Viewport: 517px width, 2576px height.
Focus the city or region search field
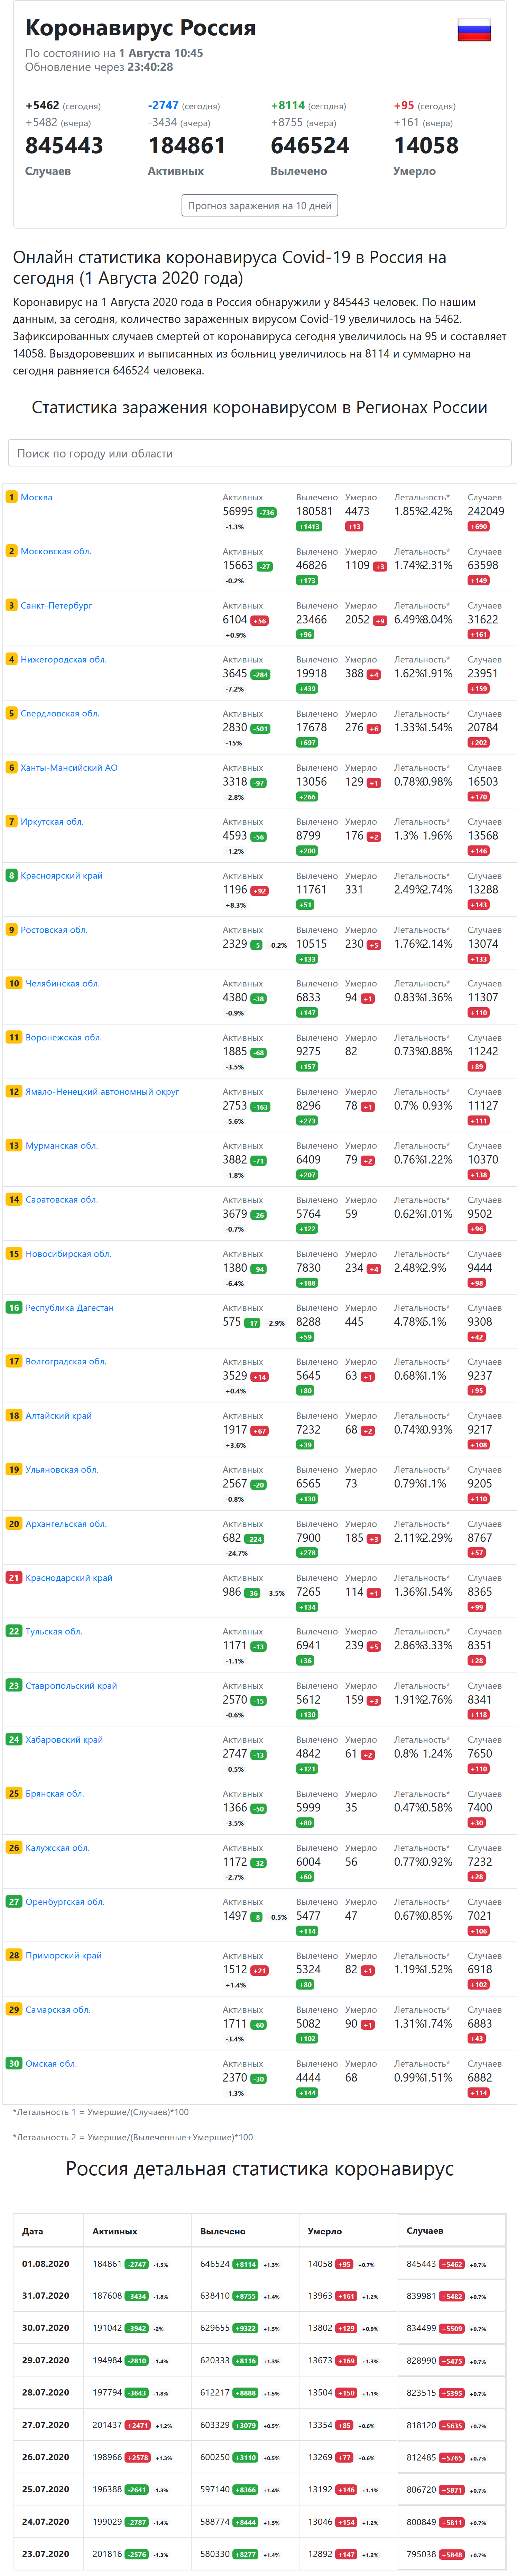pyautogui.click(x=259, y=453)
